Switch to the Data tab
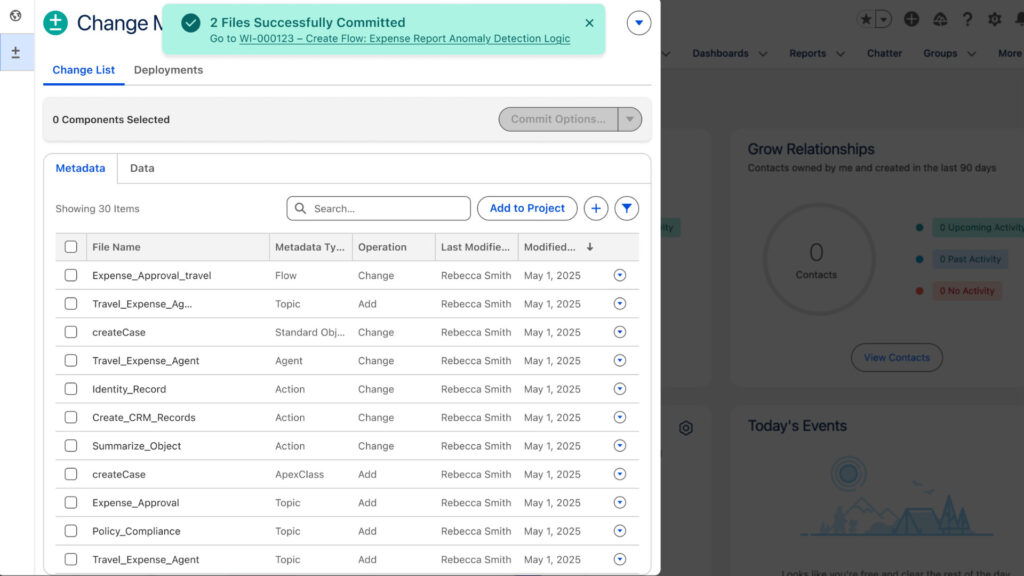This screenshot has height=576, width=1024. 142,168
